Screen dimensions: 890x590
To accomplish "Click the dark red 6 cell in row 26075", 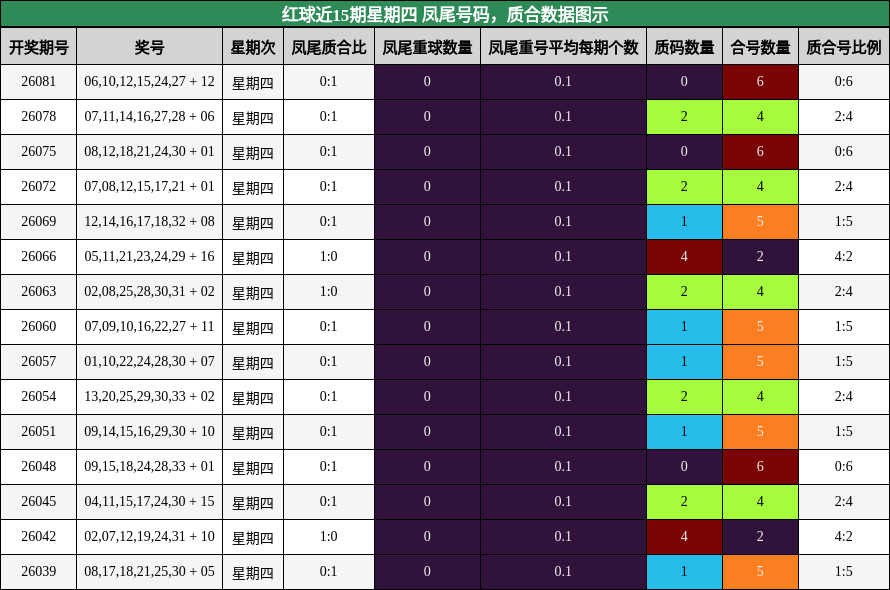I will tap(760, 152).
